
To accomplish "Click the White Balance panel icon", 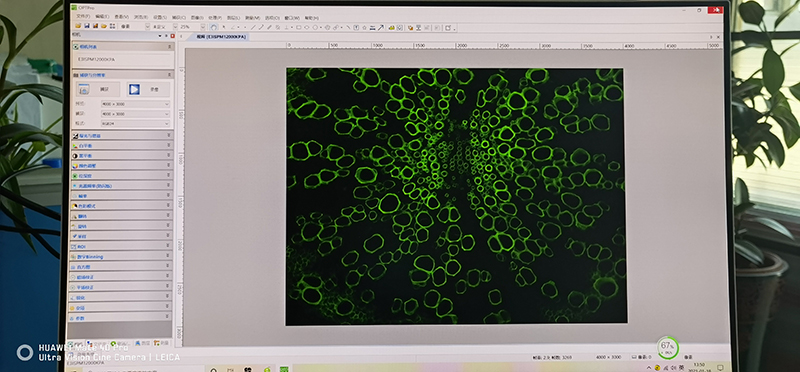I will [x=75, y=145].
